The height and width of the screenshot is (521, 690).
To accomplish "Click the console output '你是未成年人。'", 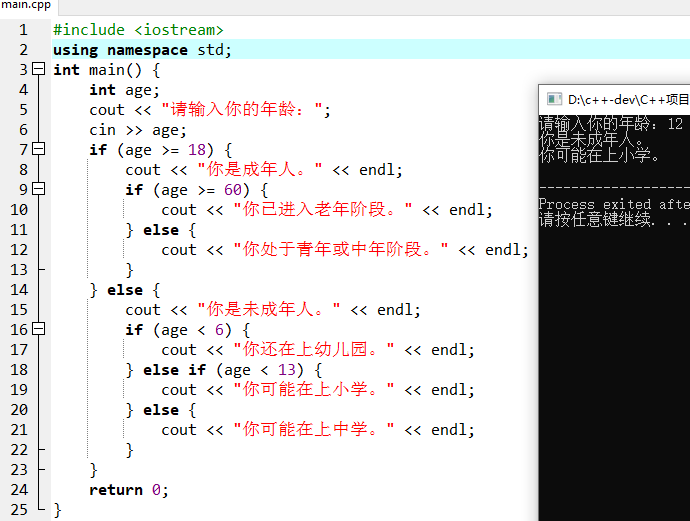I will 593,139.
